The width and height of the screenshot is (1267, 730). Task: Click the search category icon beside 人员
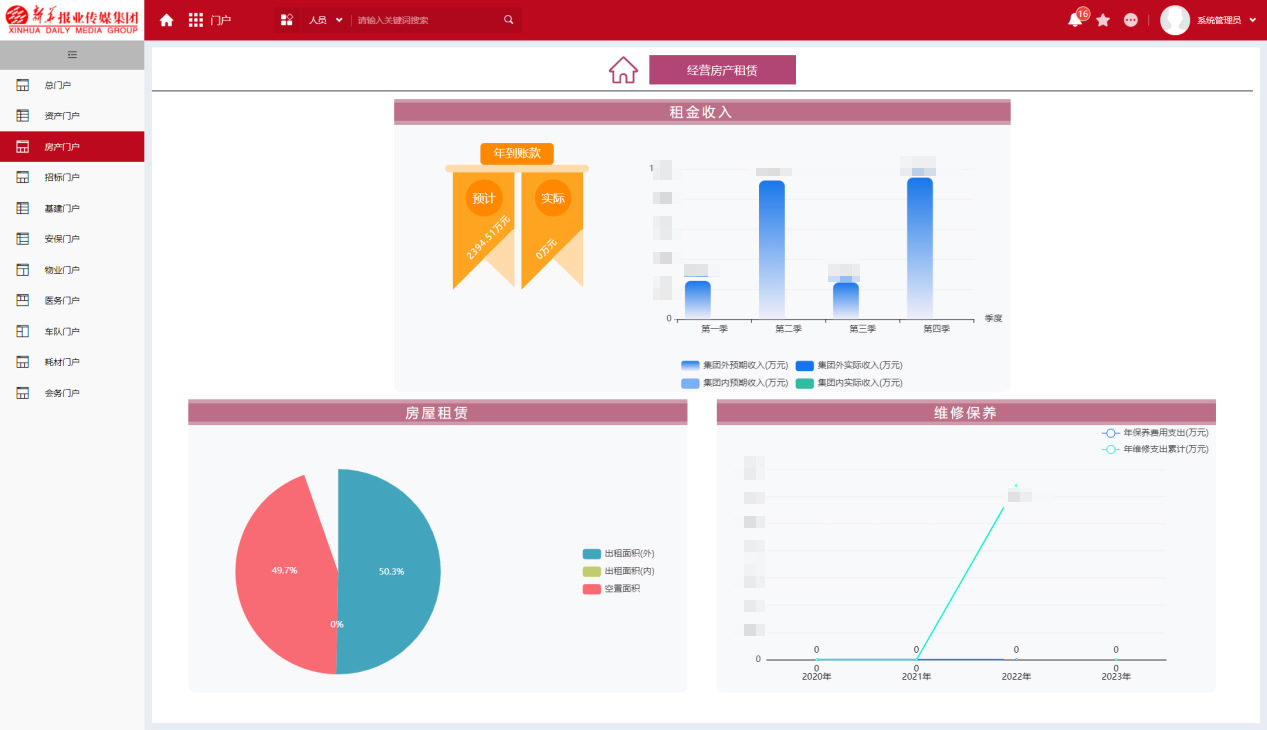coord(286,20)
